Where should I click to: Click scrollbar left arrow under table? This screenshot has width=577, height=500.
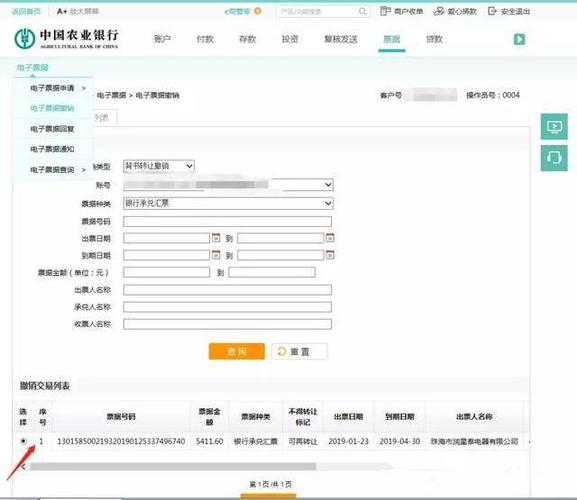pos(23,467)
